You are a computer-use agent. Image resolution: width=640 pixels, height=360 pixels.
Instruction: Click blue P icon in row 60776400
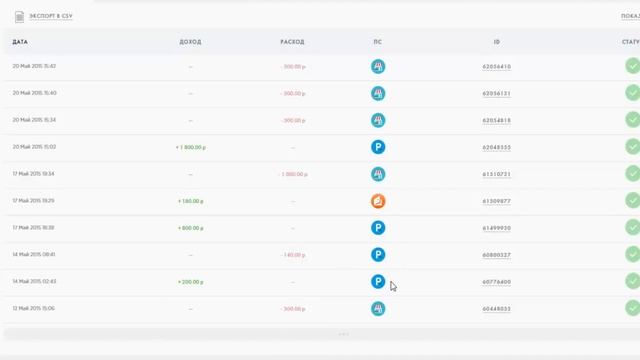click(378, 282)
